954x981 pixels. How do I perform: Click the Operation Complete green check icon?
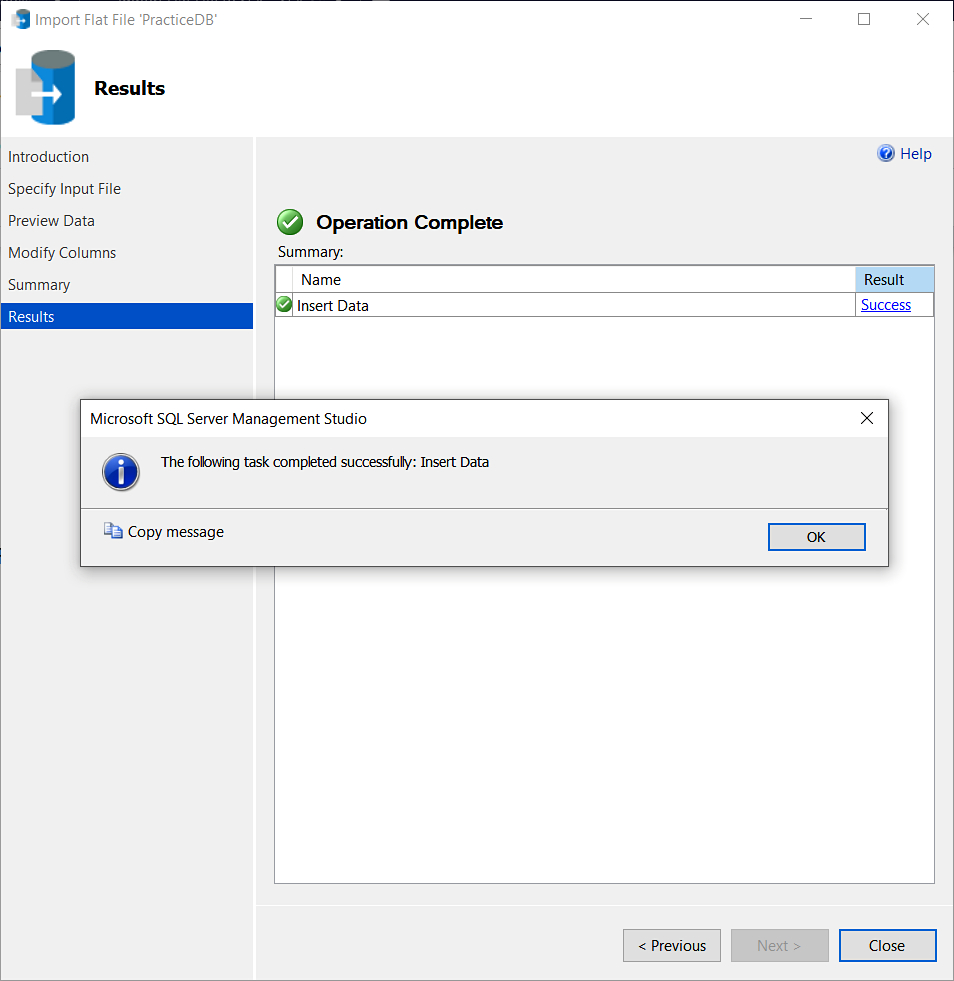point(290,221)
